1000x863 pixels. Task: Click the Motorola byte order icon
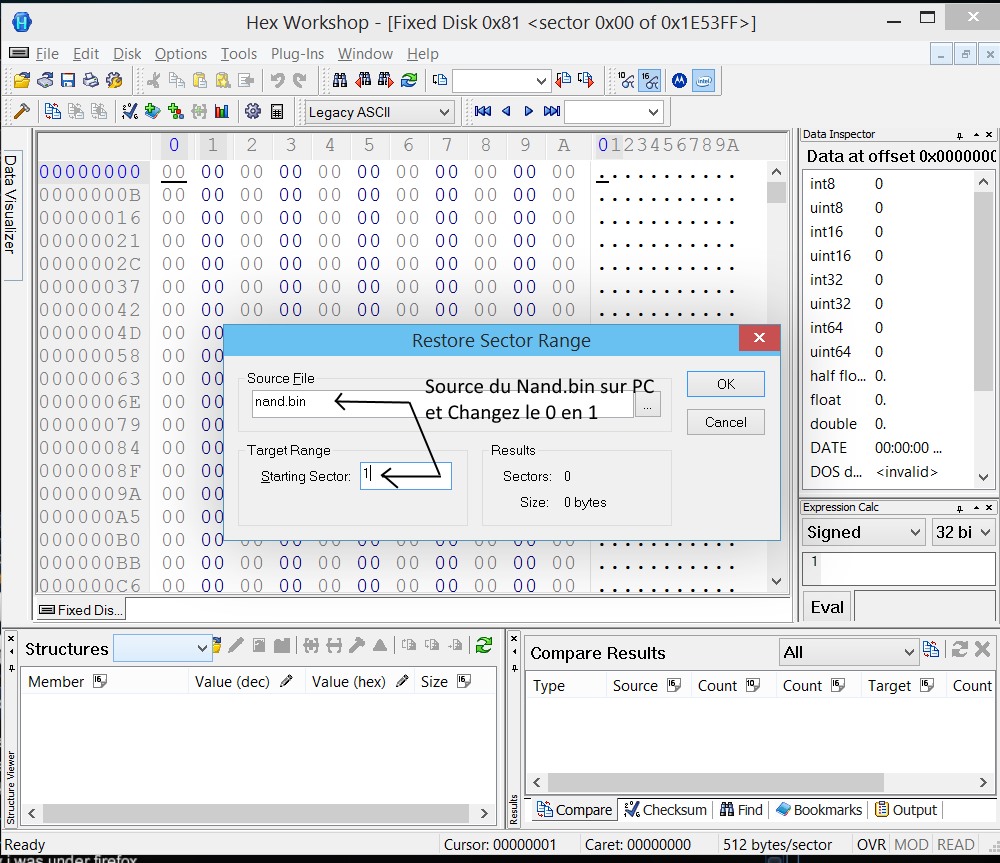coord(680,81)
